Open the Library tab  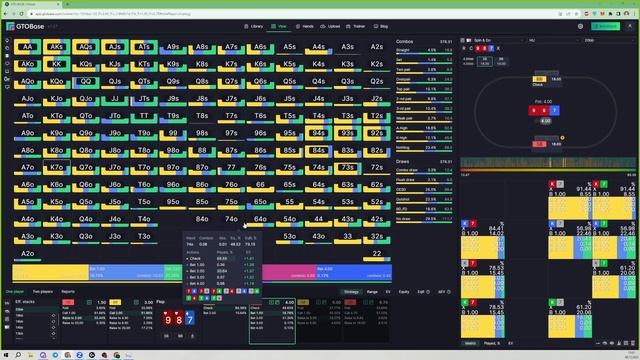pos(253,26)
